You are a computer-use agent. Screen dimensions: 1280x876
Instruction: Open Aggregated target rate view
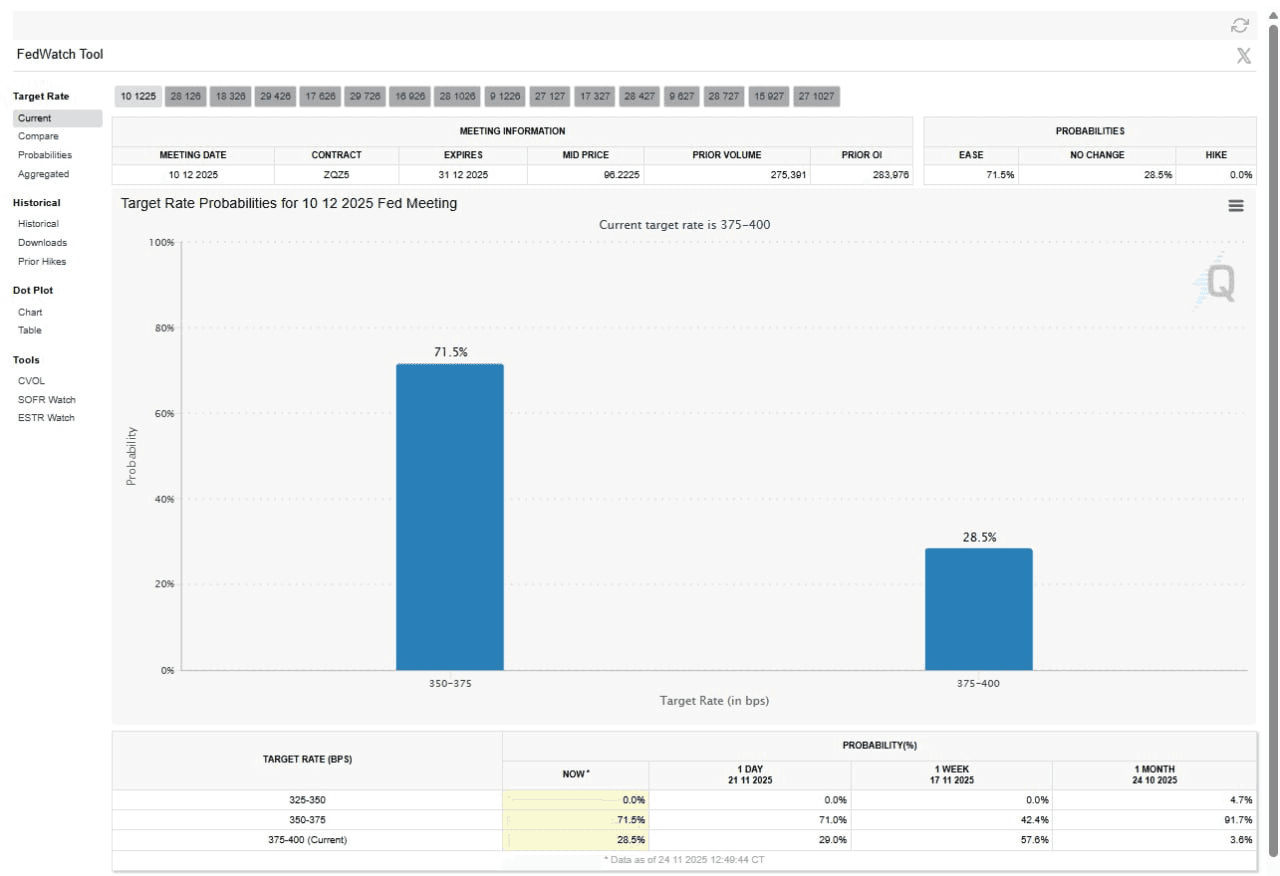point(43,174)
